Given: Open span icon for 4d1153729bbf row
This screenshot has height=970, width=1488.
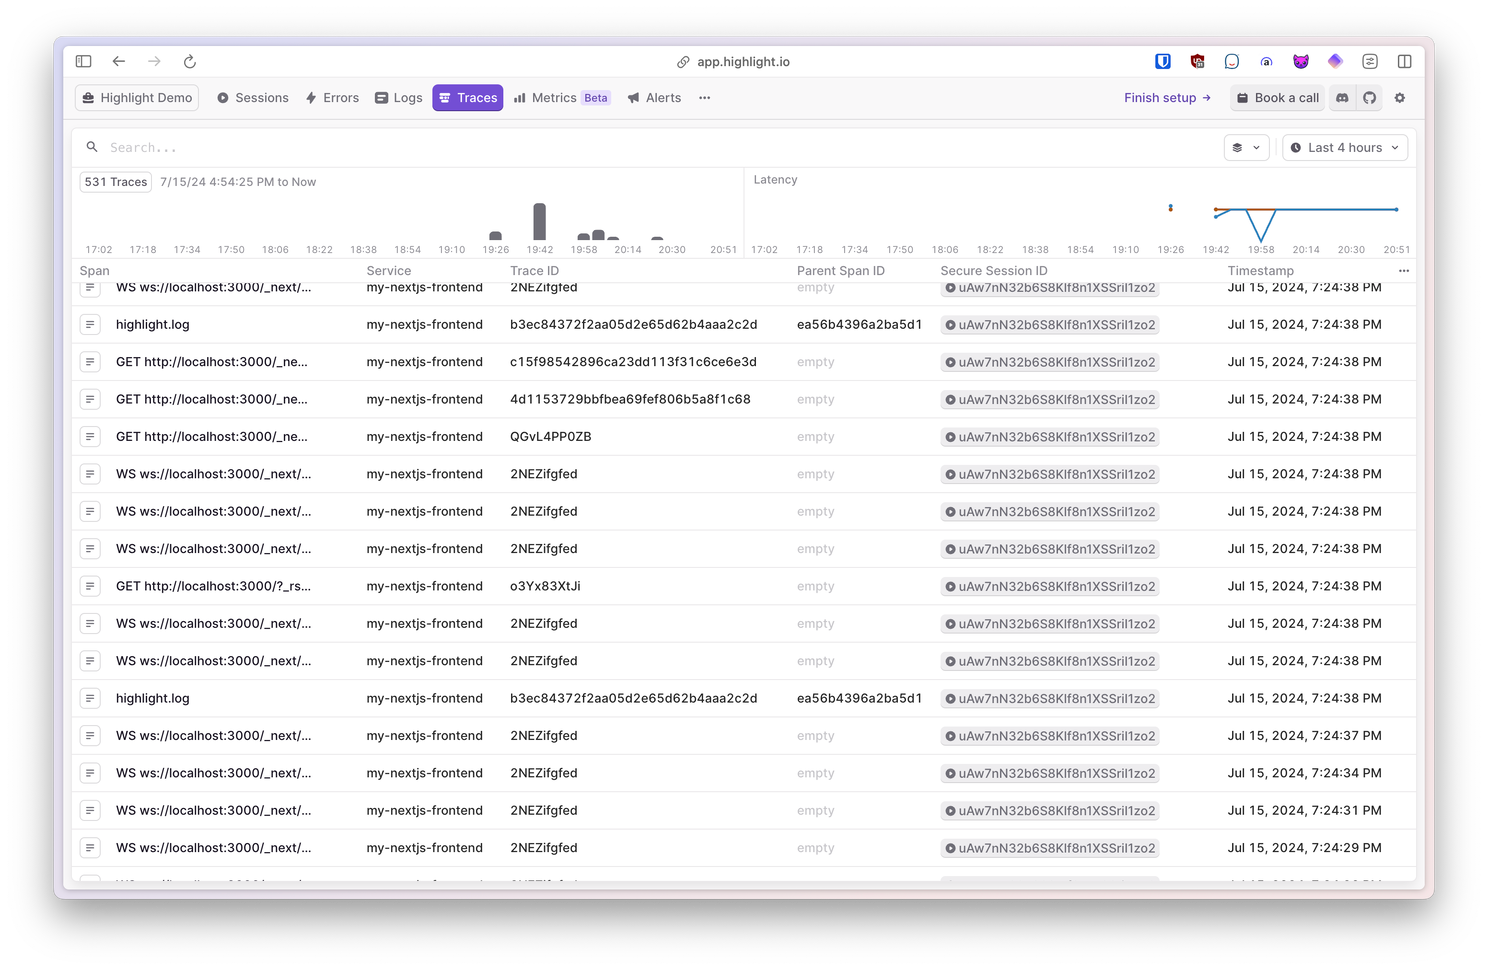Looking at the screenshot, I should click(90, 399).
